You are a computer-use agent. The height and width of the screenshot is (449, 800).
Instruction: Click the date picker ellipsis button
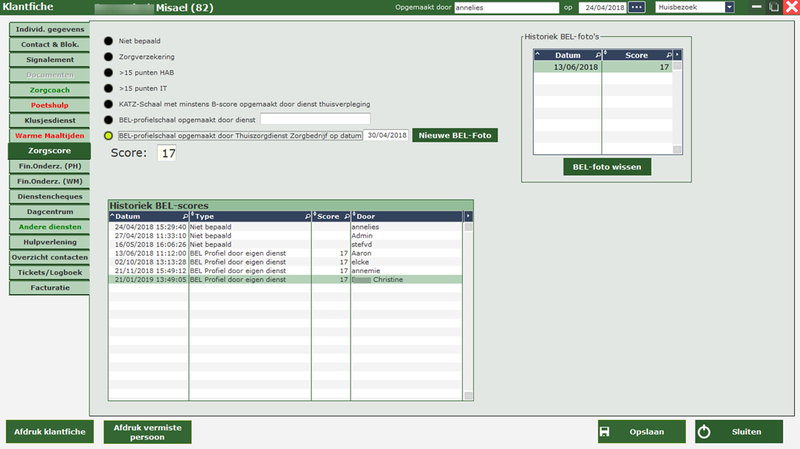coord(637,8)
